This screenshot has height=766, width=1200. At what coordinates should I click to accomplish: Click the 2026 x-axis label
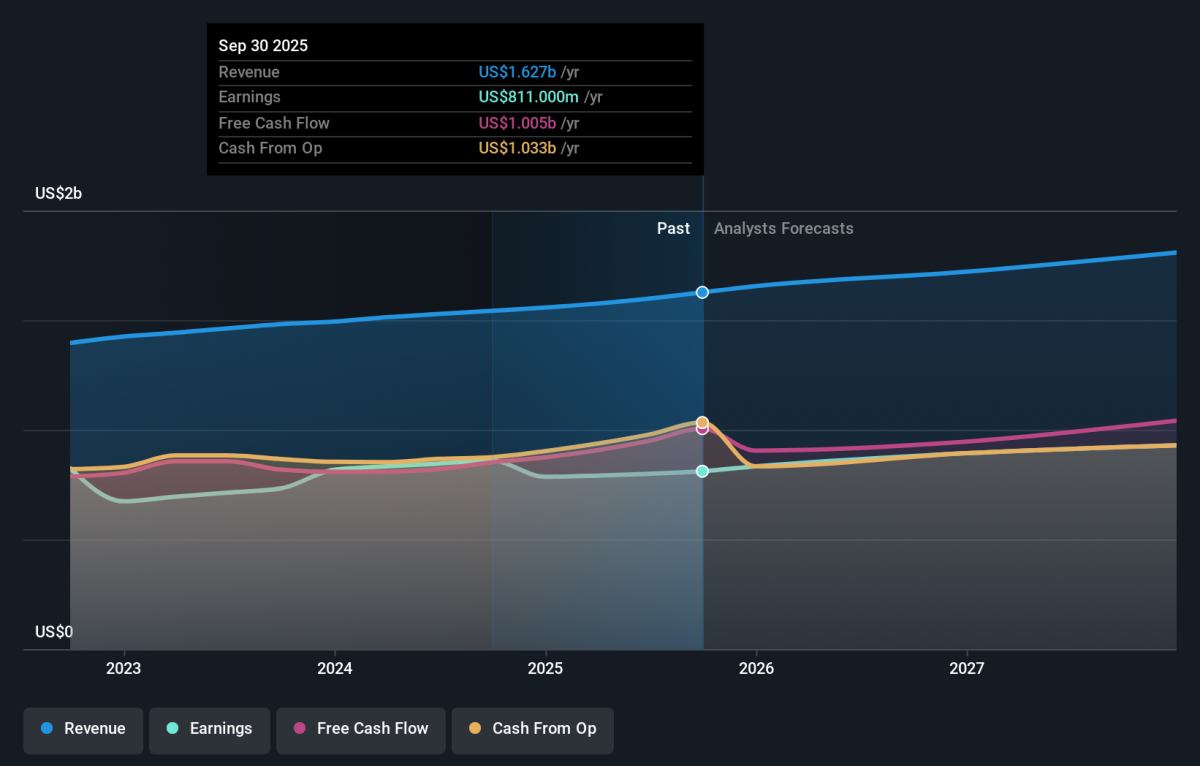tap(756, 667)
